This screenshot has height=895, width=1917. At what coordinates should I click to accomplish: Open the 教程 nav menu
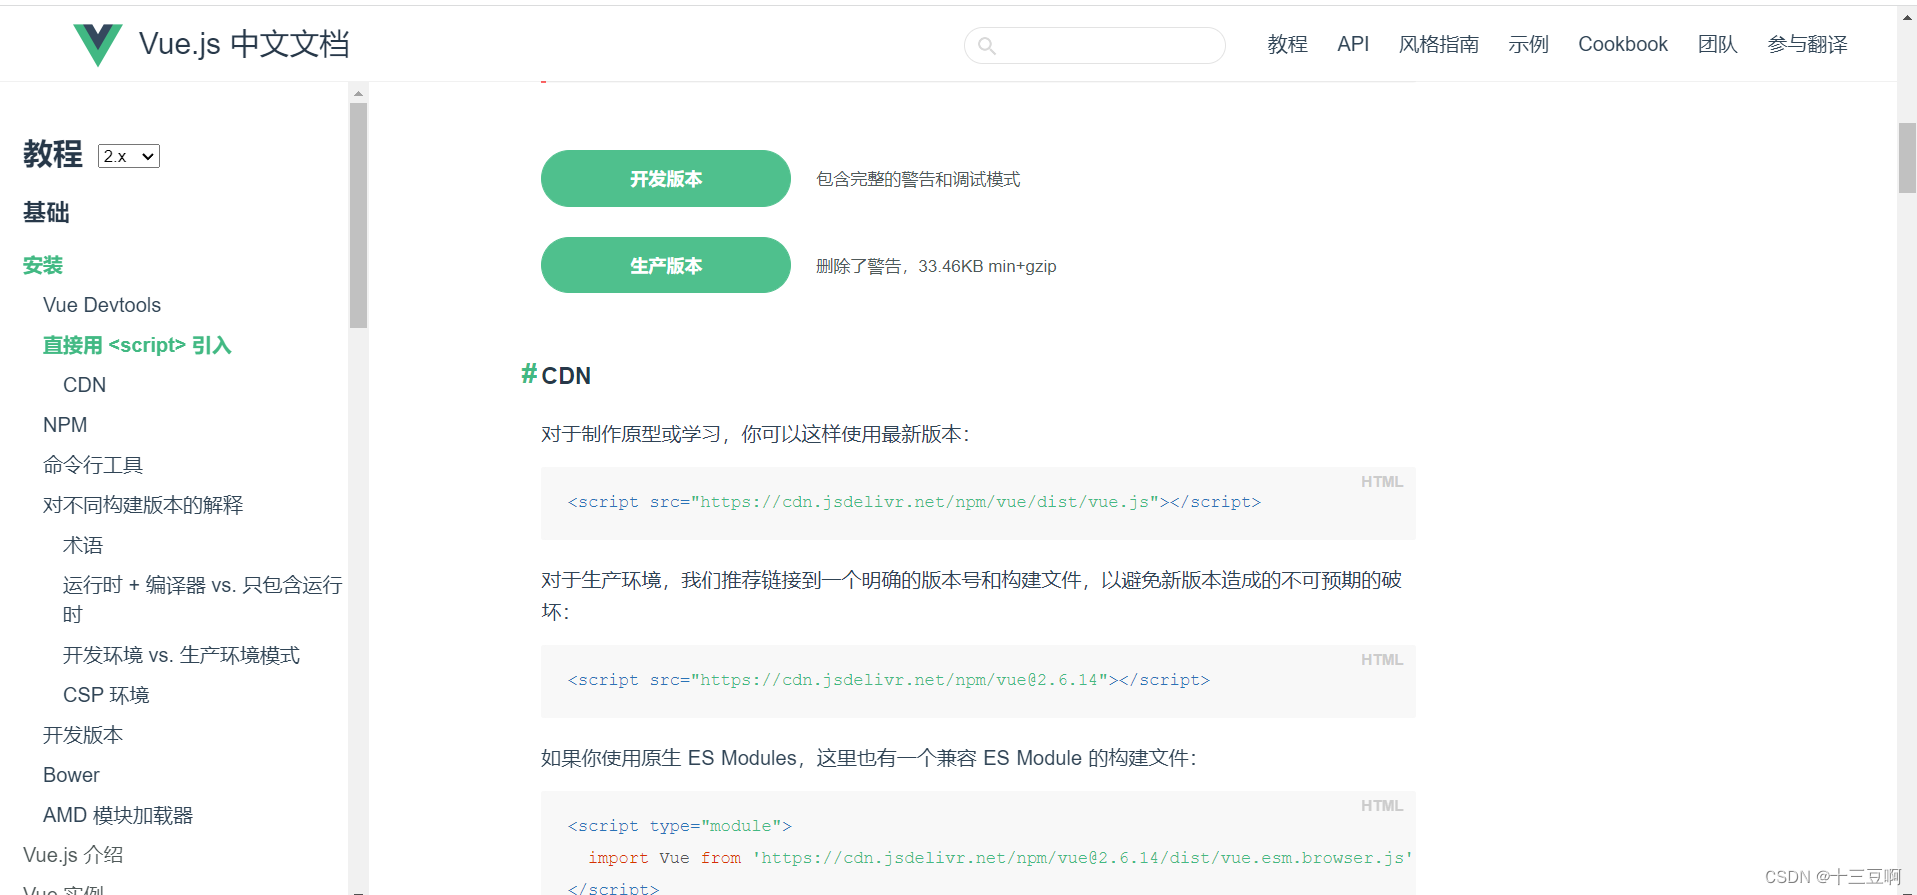[x=1287, y=44]
